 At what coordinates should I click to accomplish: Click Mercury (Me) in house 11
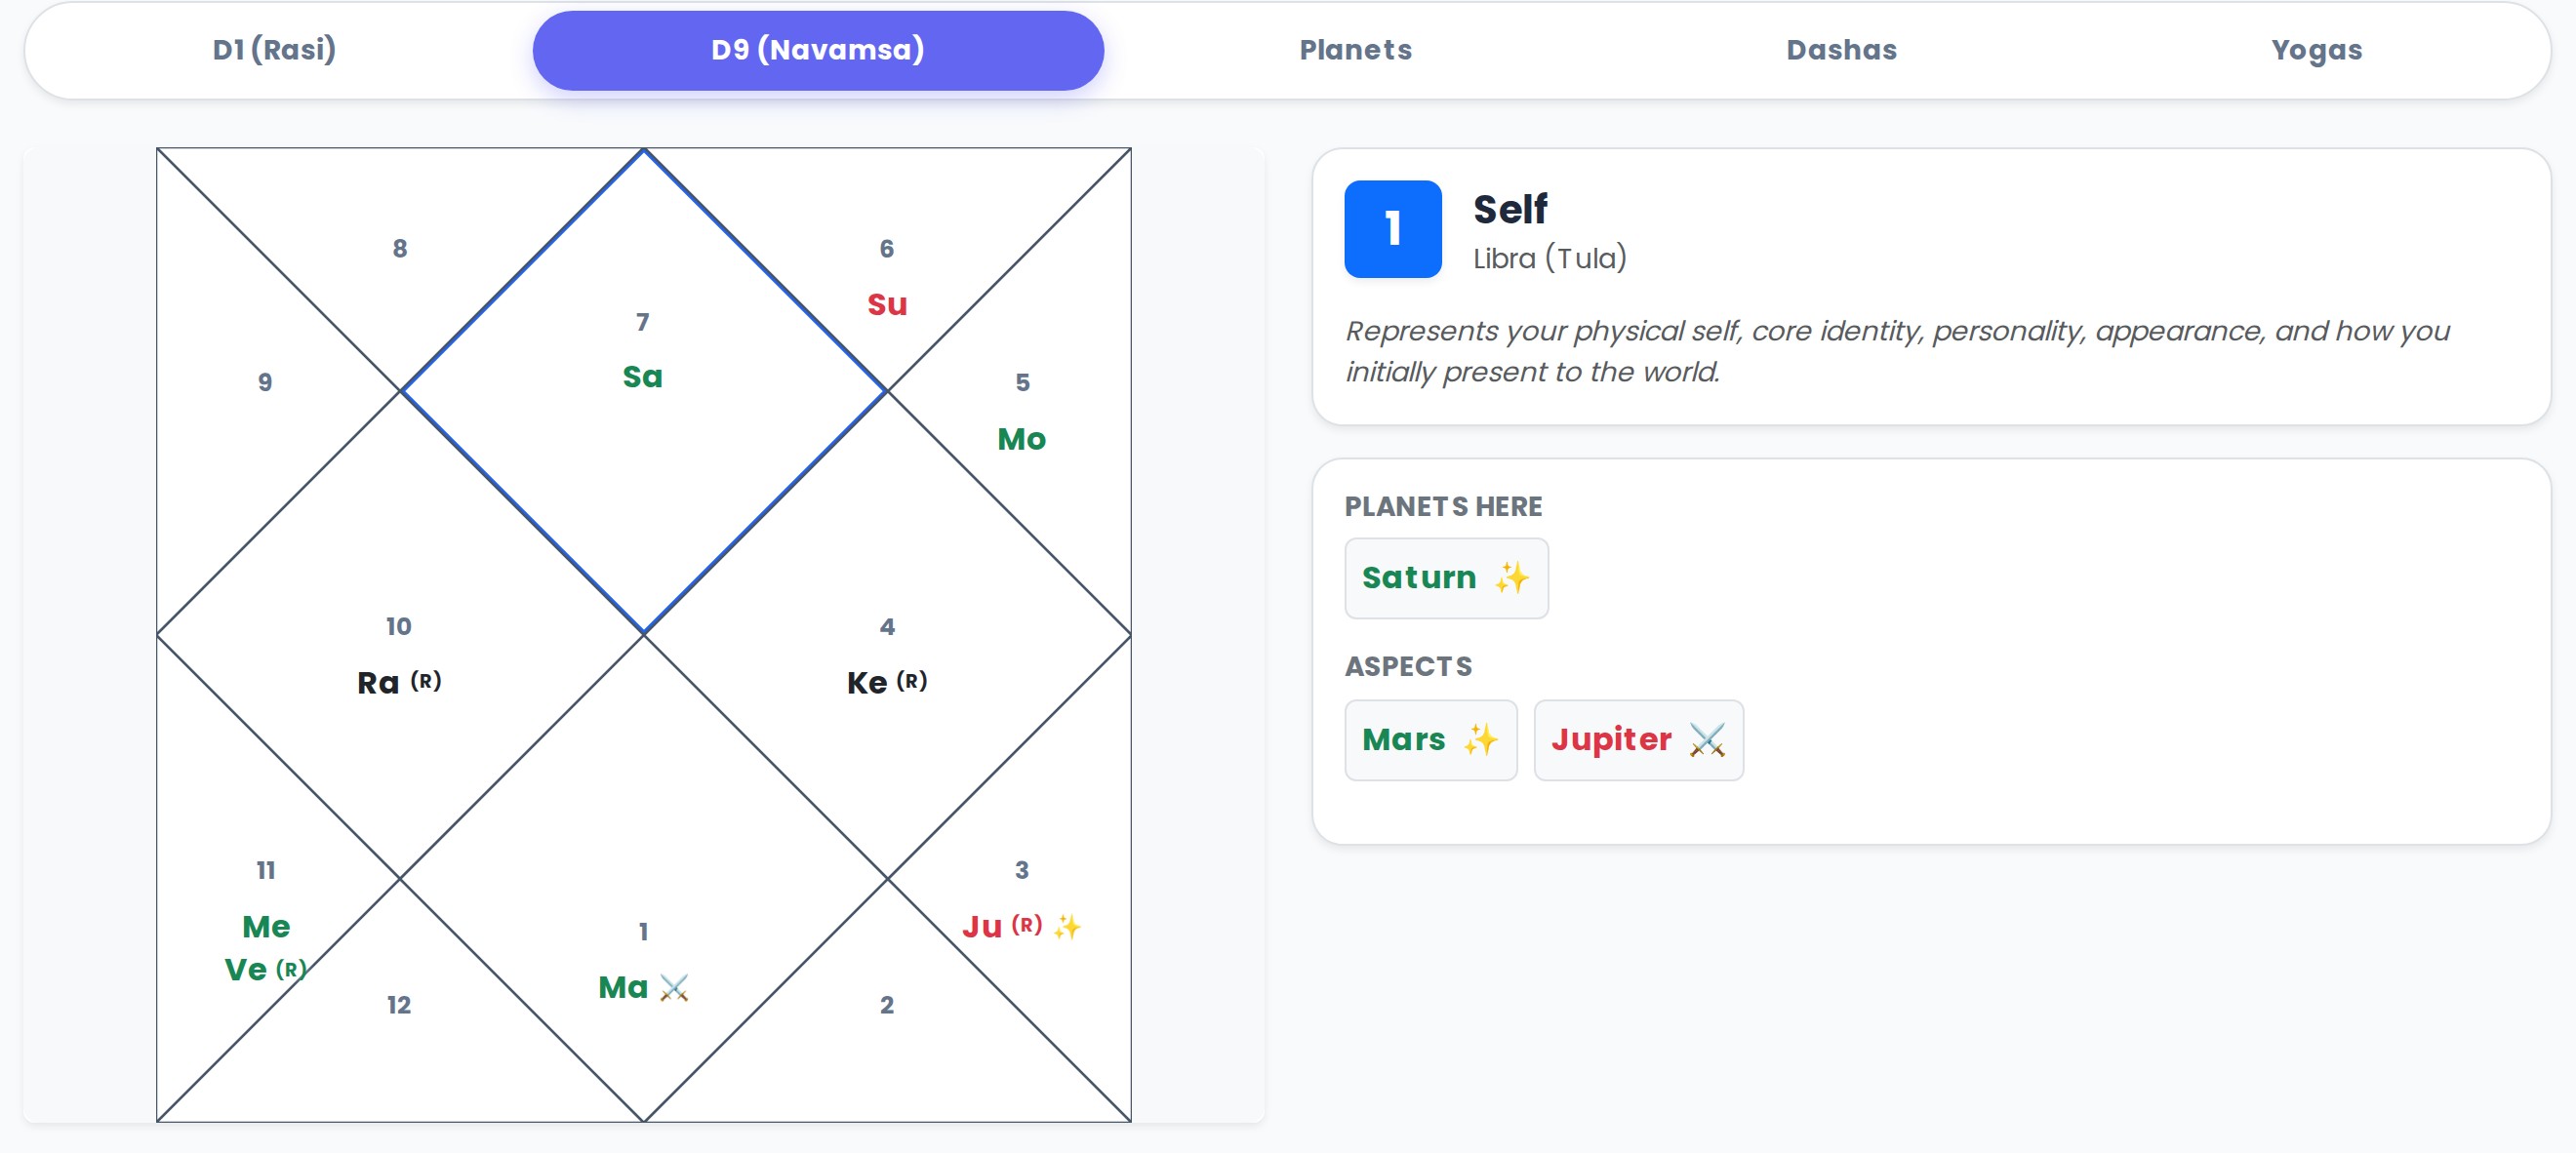(x=264, y=926)
